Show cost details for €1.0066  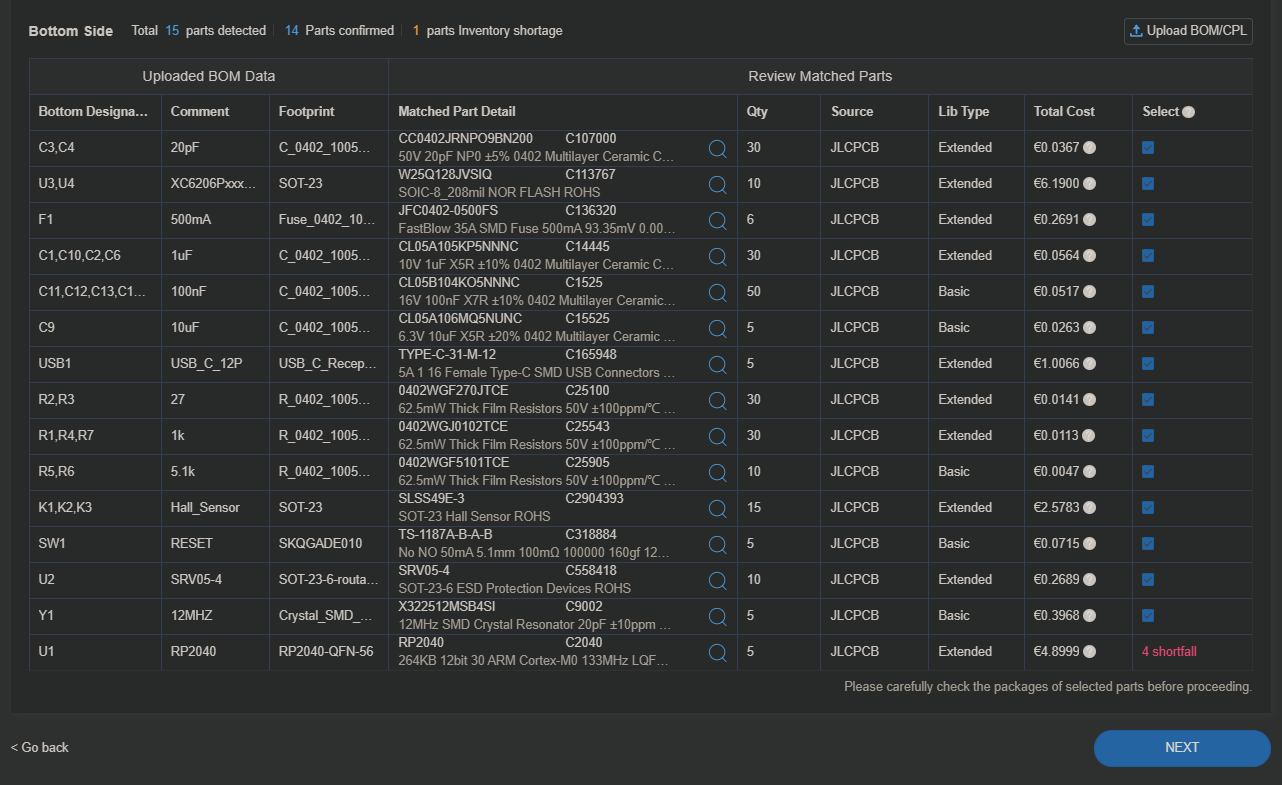pyautogui.click(x=1090, y=364)
